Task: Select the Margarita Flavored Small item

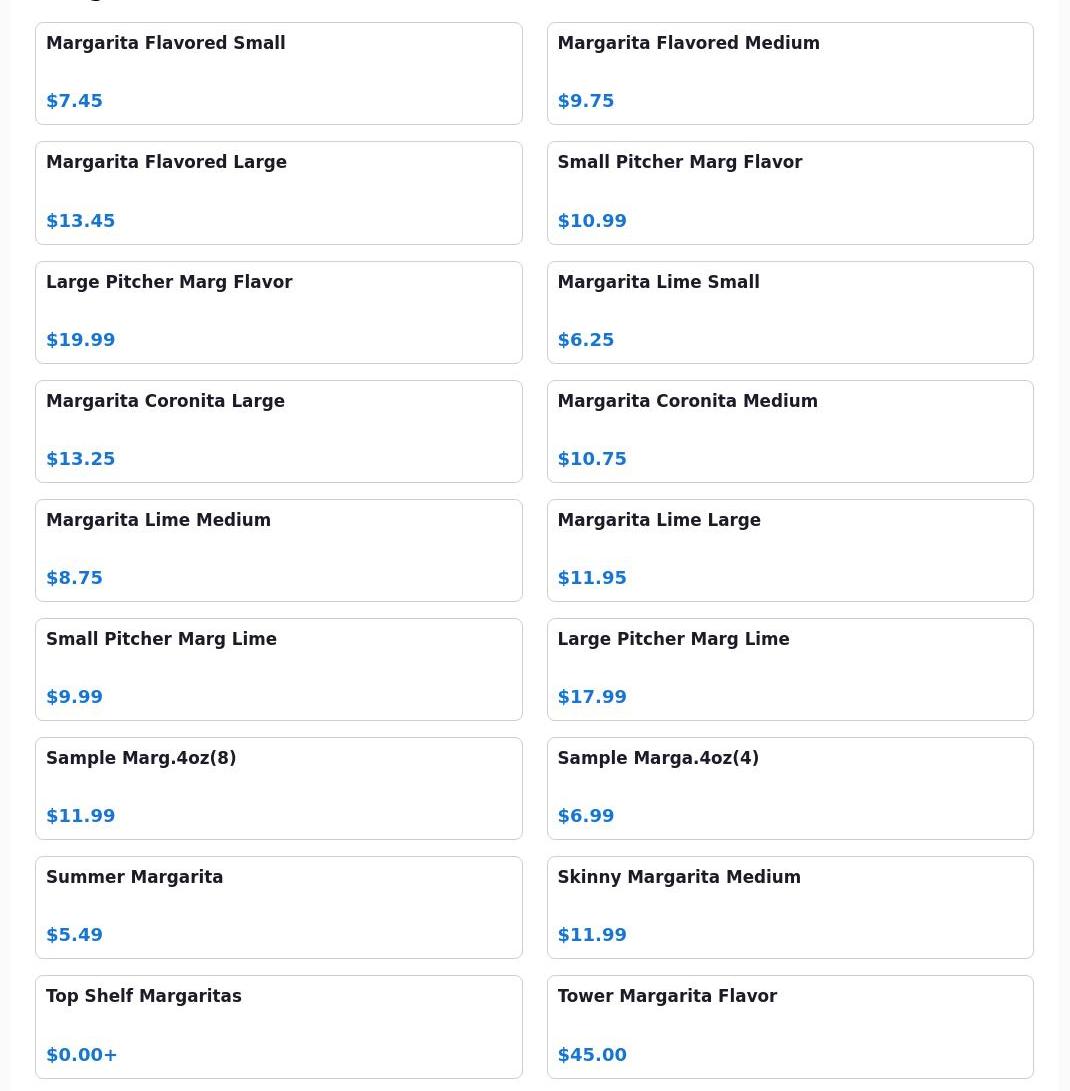Action: click(x=278, y=74)
